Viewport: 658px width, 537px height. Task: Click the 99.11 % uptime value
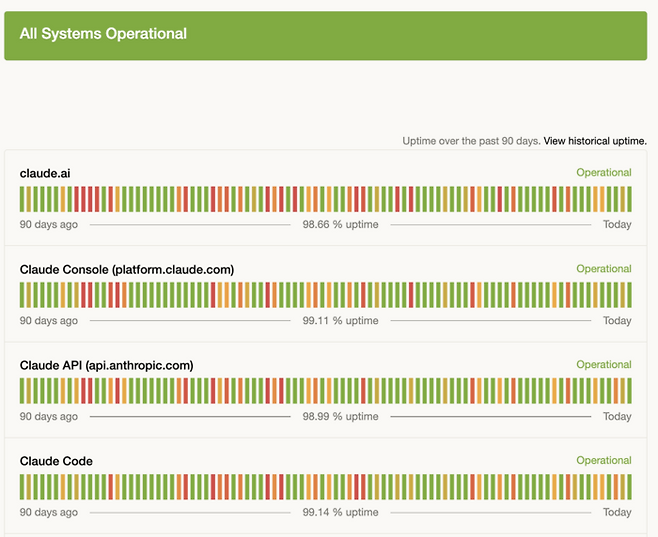[340, 321]
